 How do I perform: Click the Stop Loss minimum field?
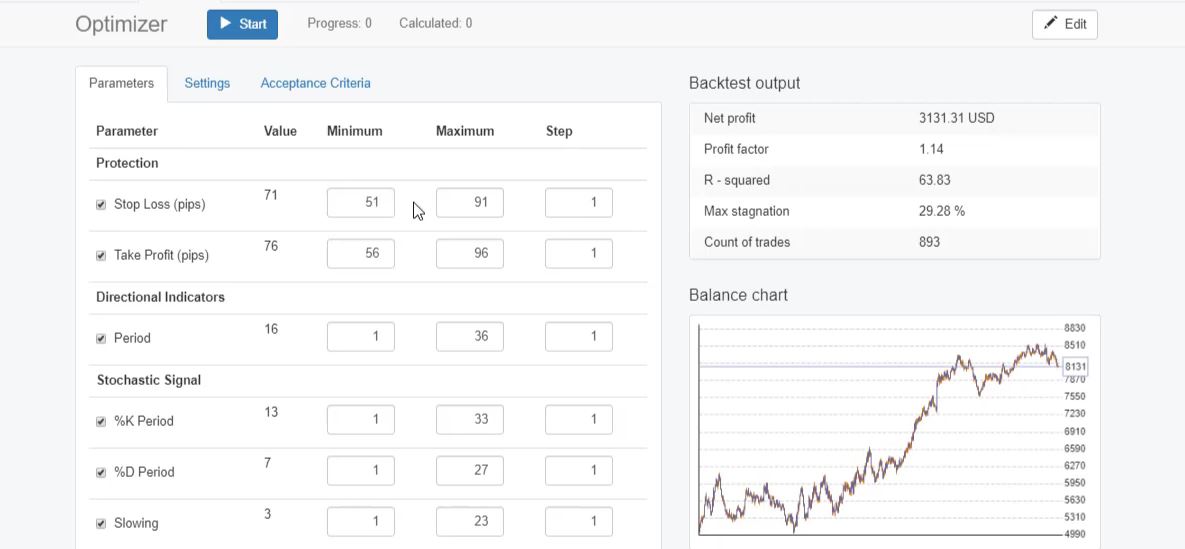(360, 203)
